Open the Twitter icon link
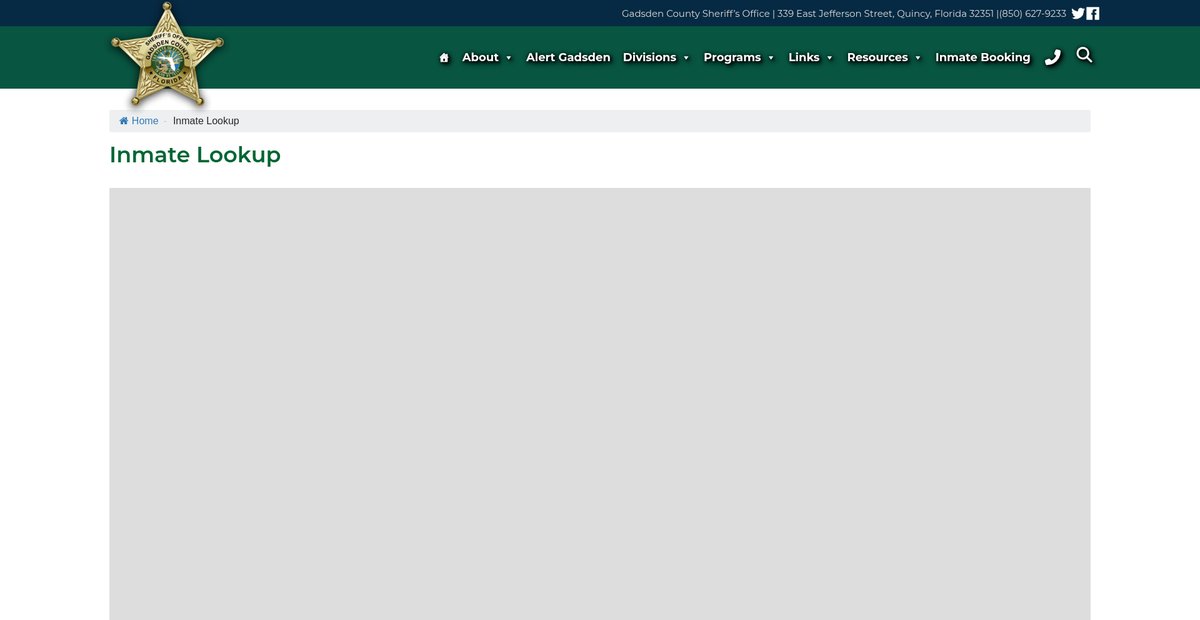Viewport: 1200px width, 620px height. click(1078, 14)
